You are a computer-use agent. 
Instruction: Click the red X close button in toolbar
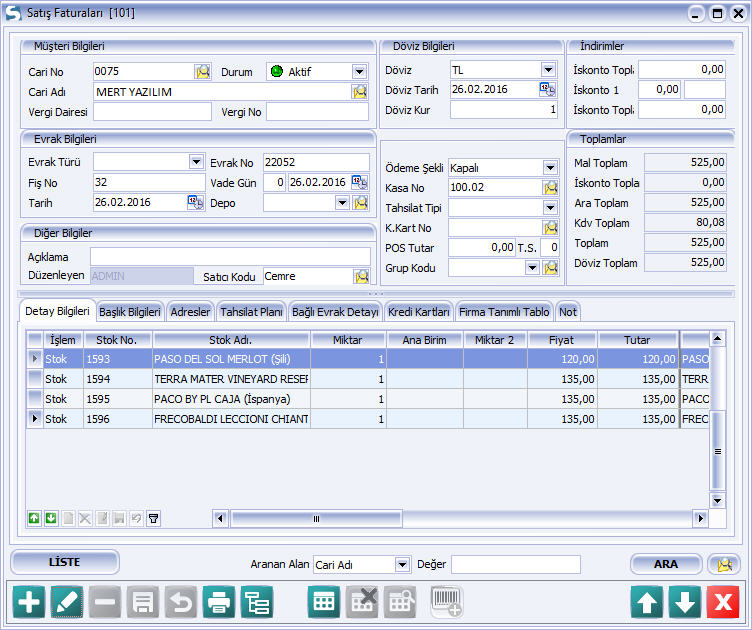pos(722,602)
